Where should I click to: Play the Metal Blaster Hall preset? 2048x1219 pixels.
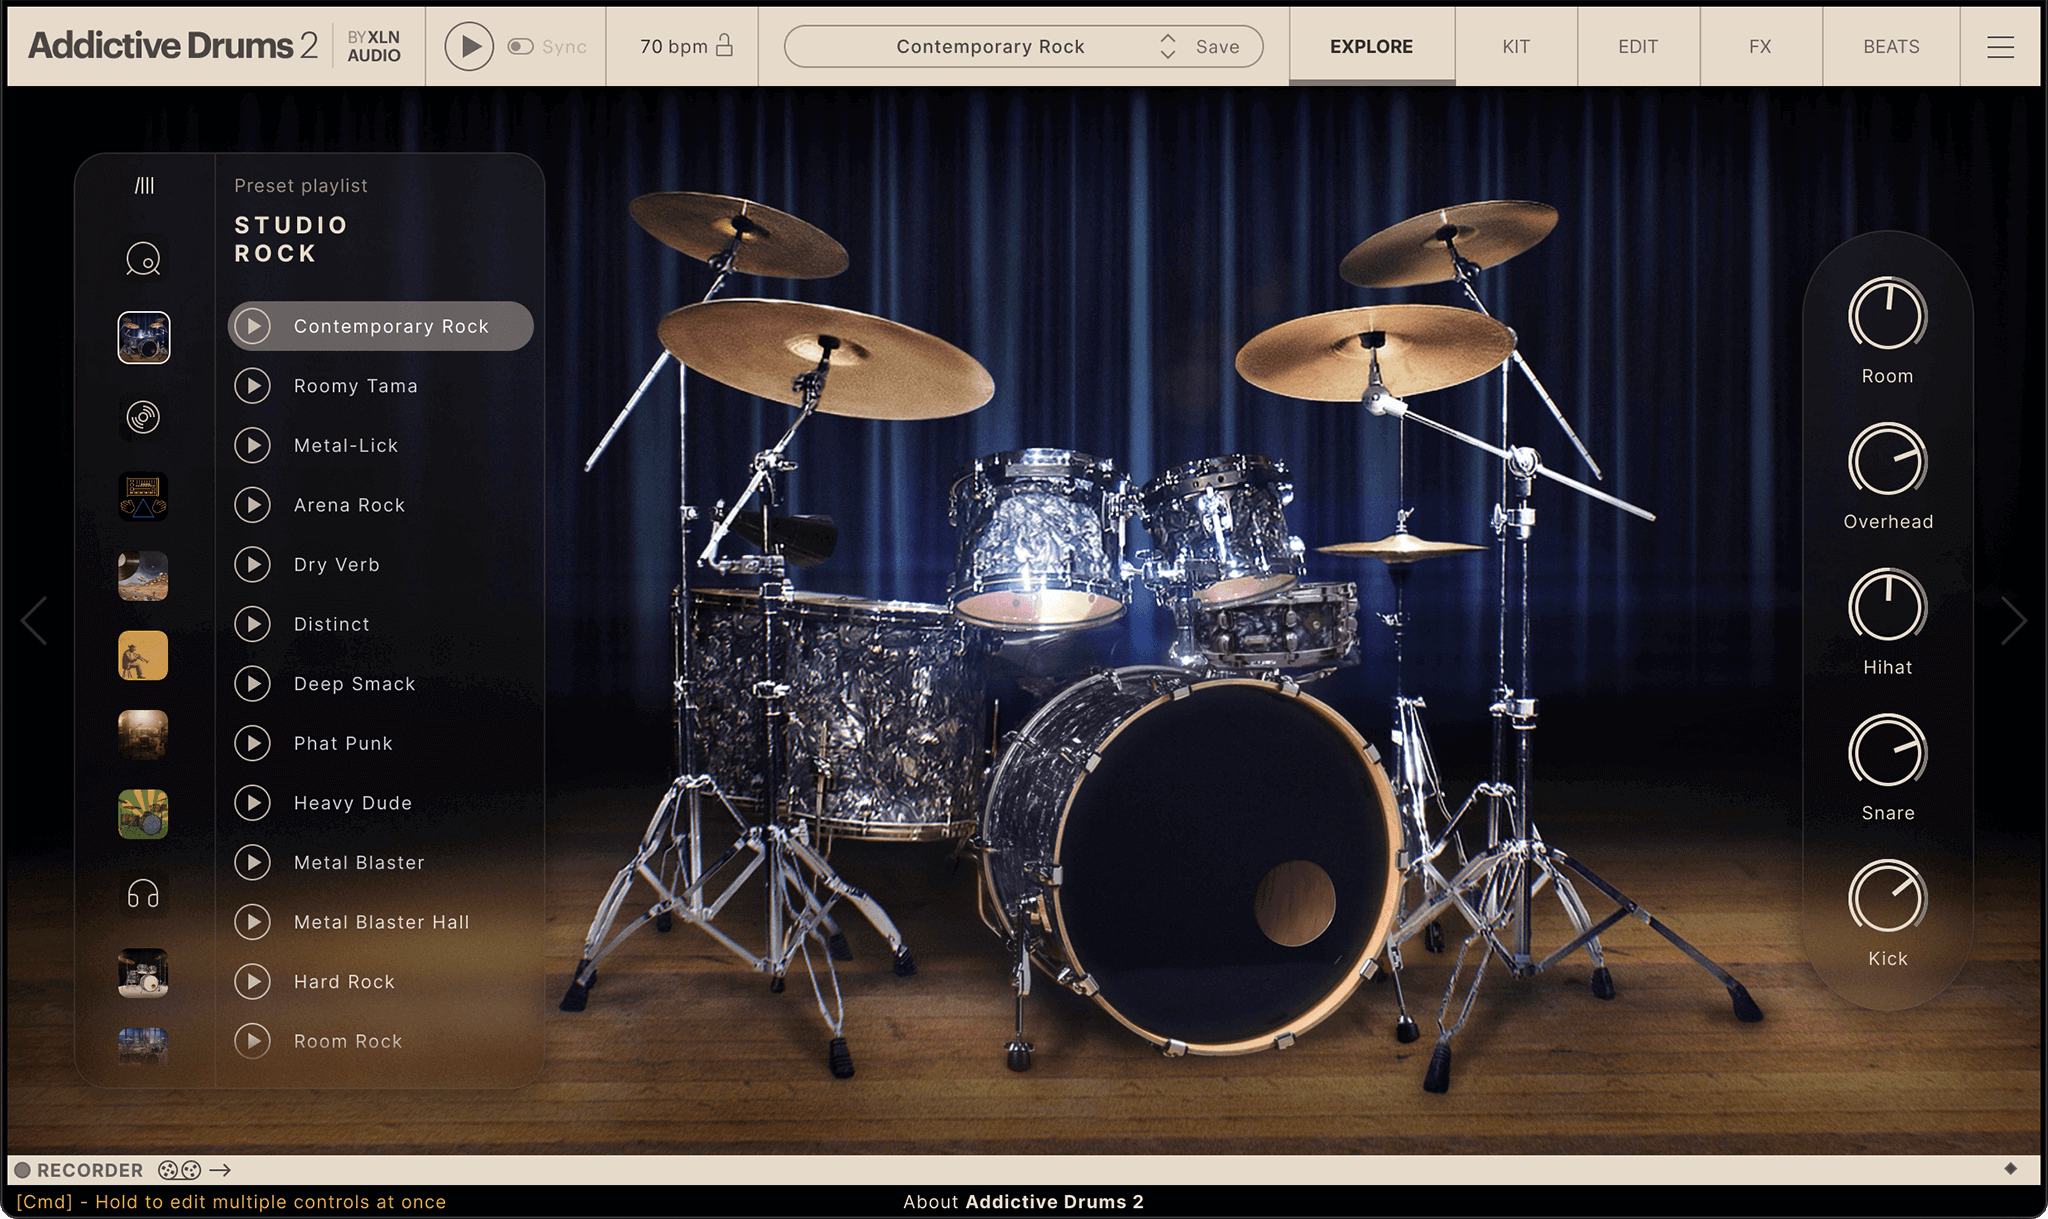(x=254, y=921)
